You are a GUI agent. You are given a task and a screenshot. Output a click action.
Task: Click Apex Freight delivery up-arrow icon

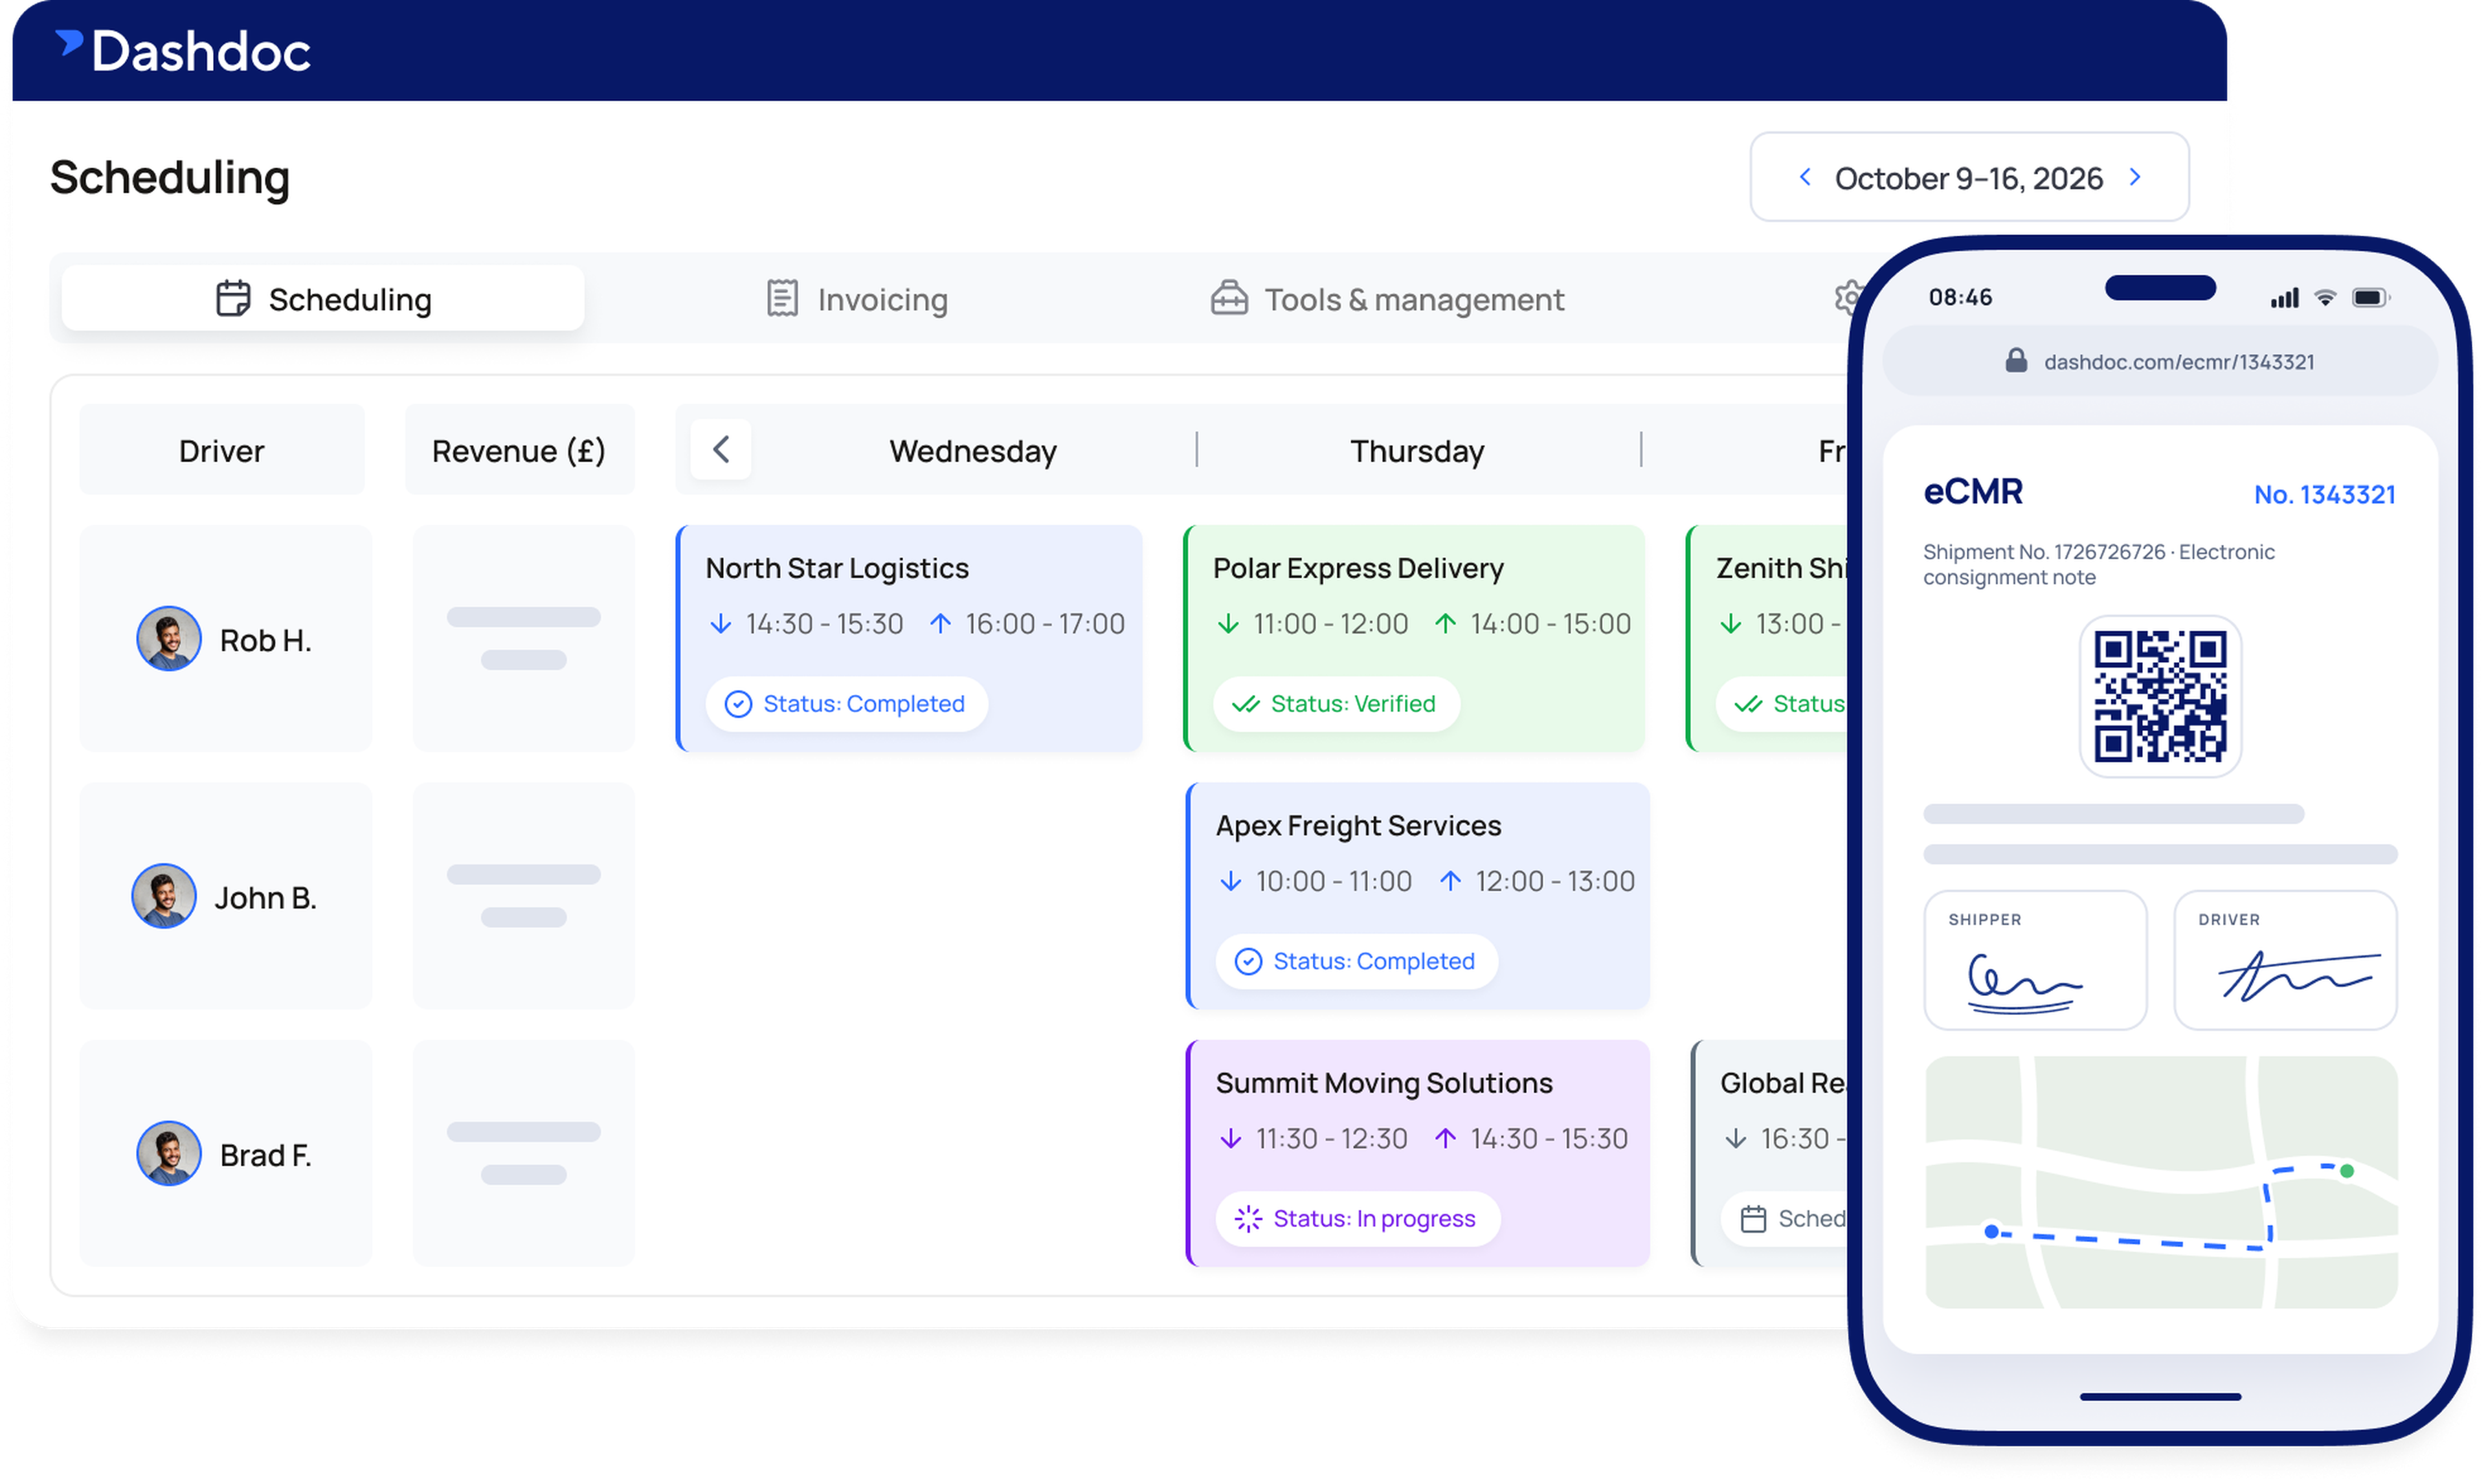coord(1451,882)
